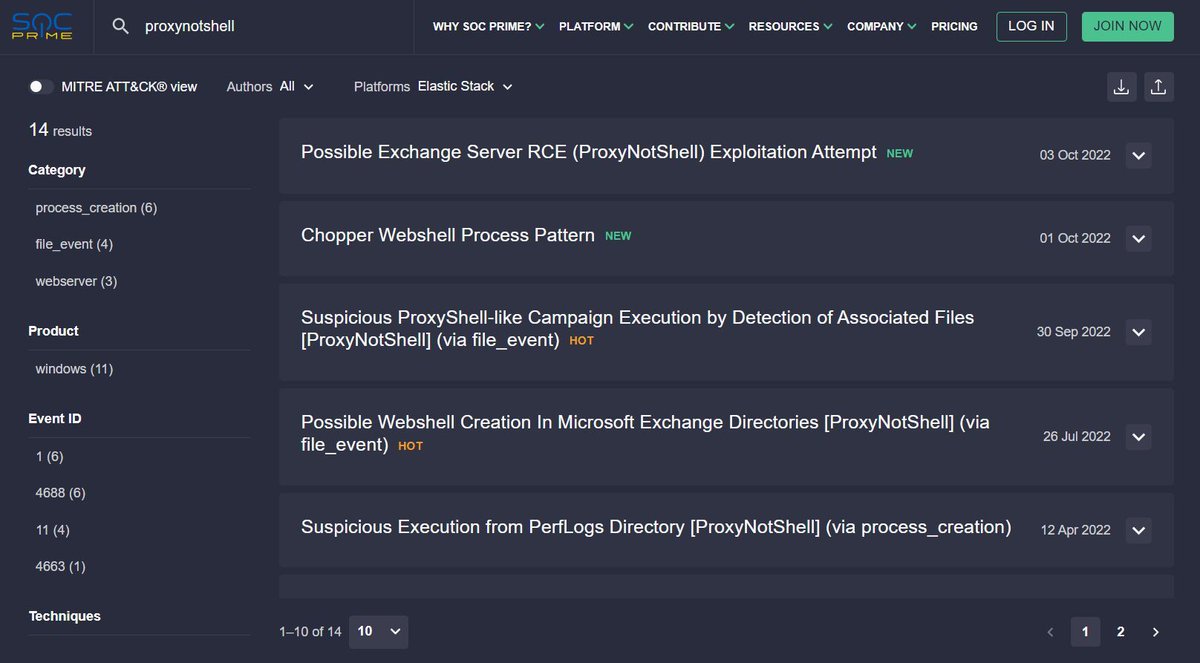Click the 26 Jul 2022 date

point(1077,437)
